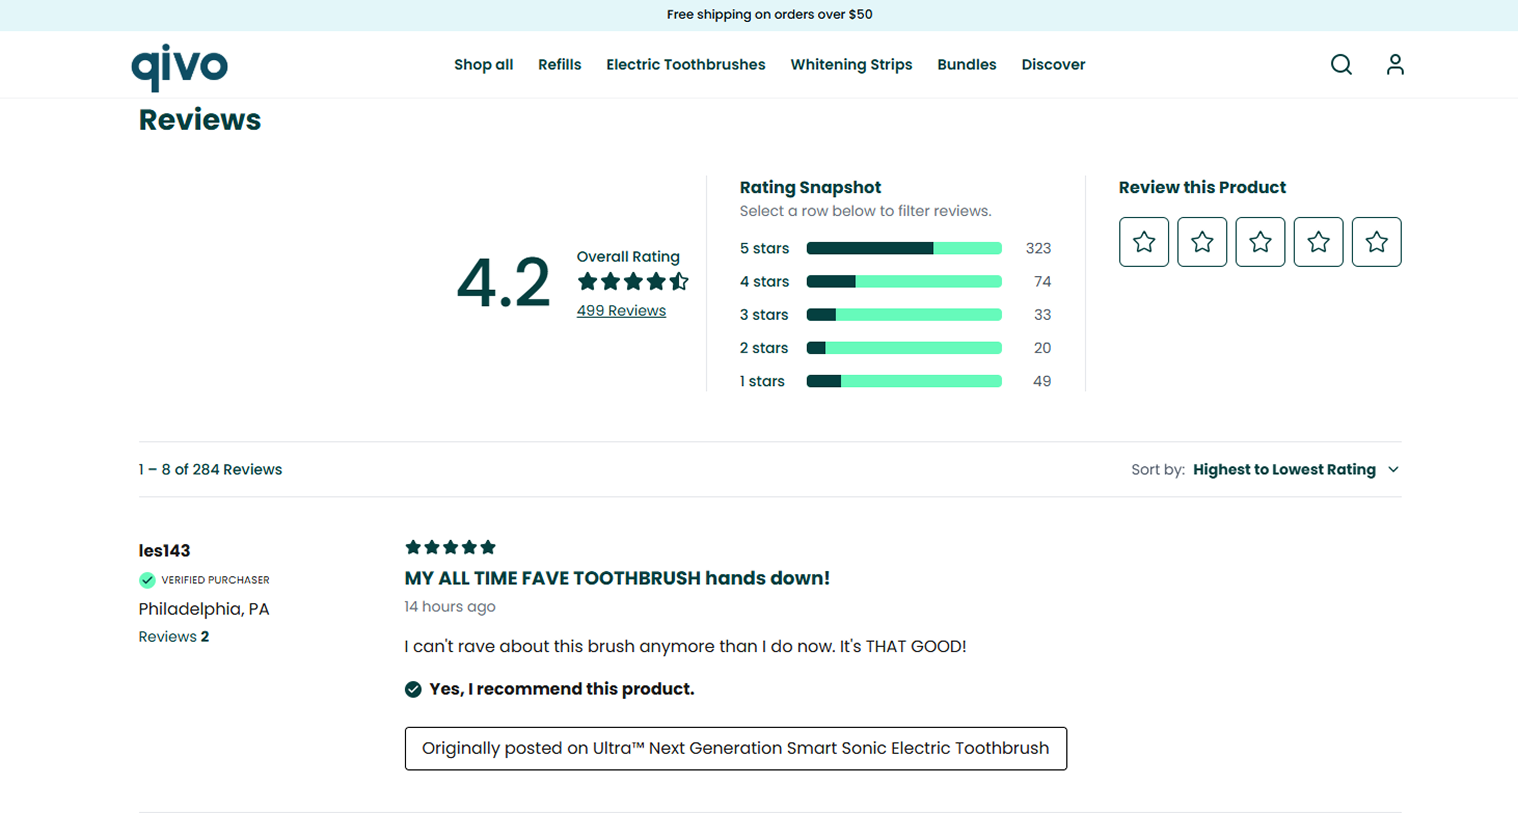Click the free shipping banner text
Viewport: 1518px width, 813px height.
coord(769,15)
